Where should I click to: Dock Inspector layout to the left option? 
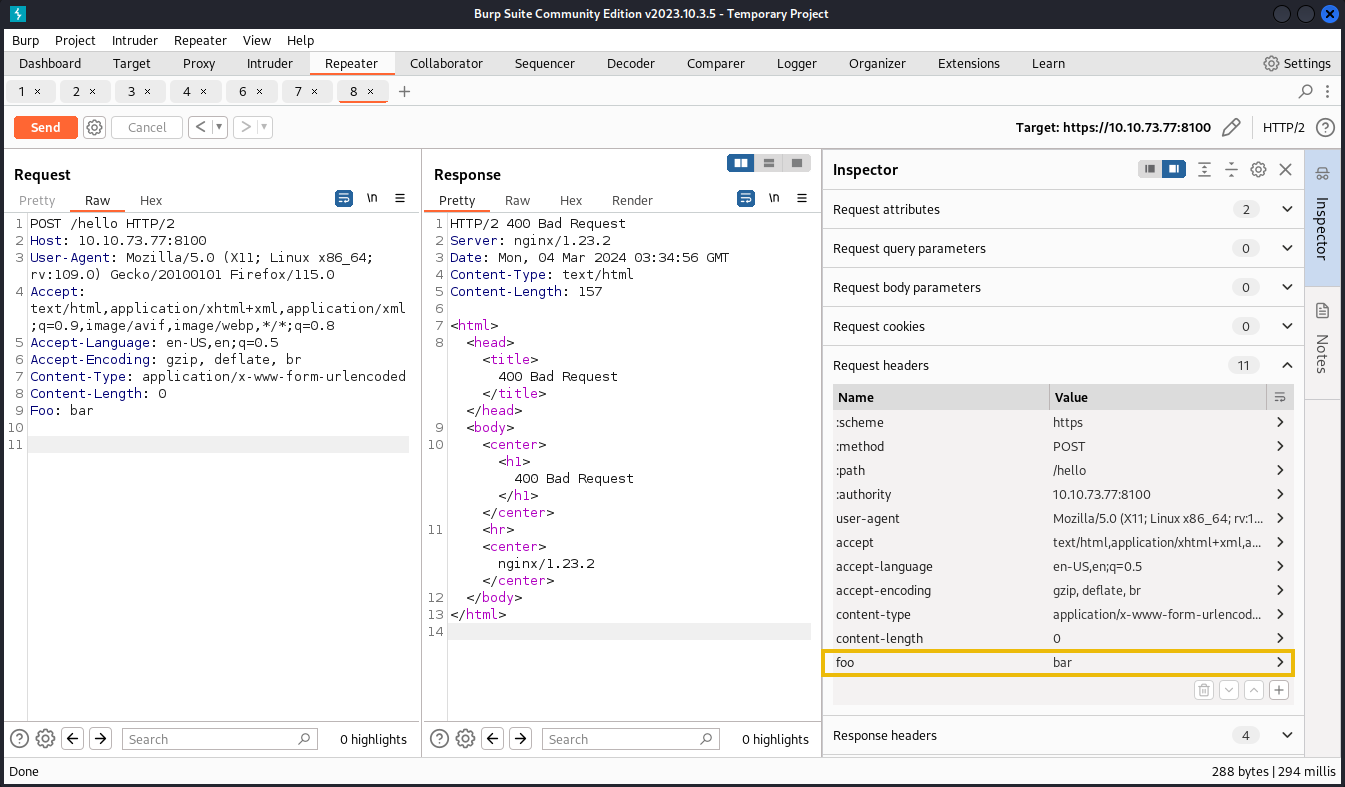point(1150,170)
